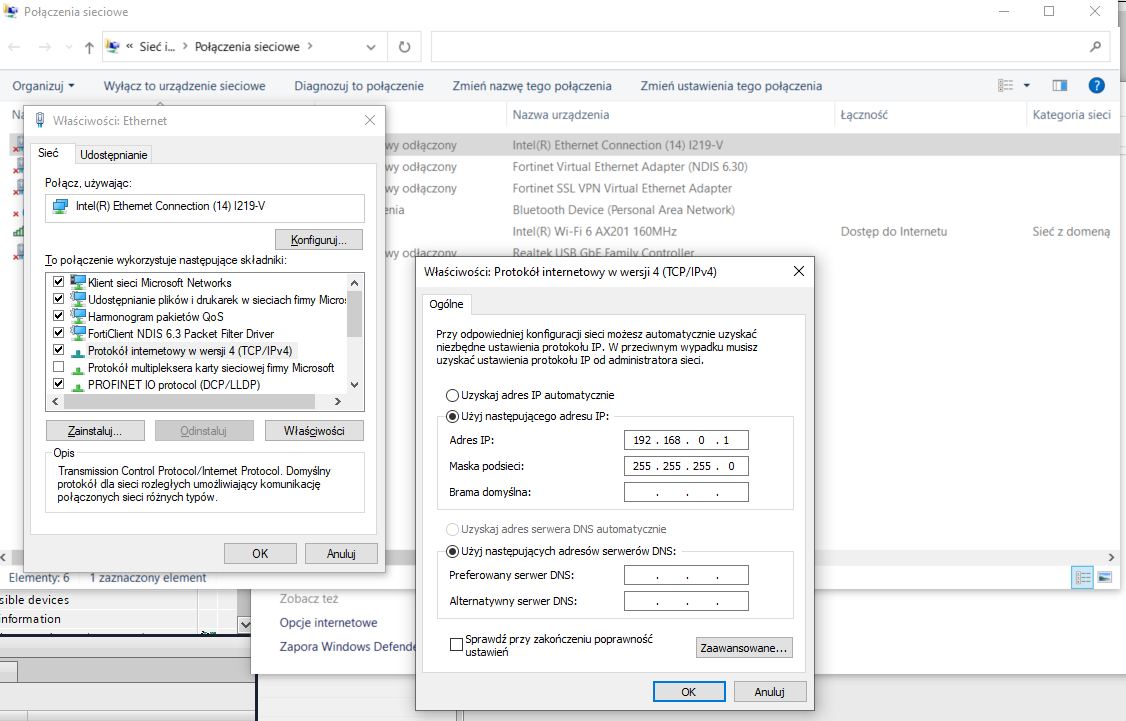Open Właściwości button for selected component
This screenshot has width=1126, height=721.
pyautogui.click(x=314, y=431)
